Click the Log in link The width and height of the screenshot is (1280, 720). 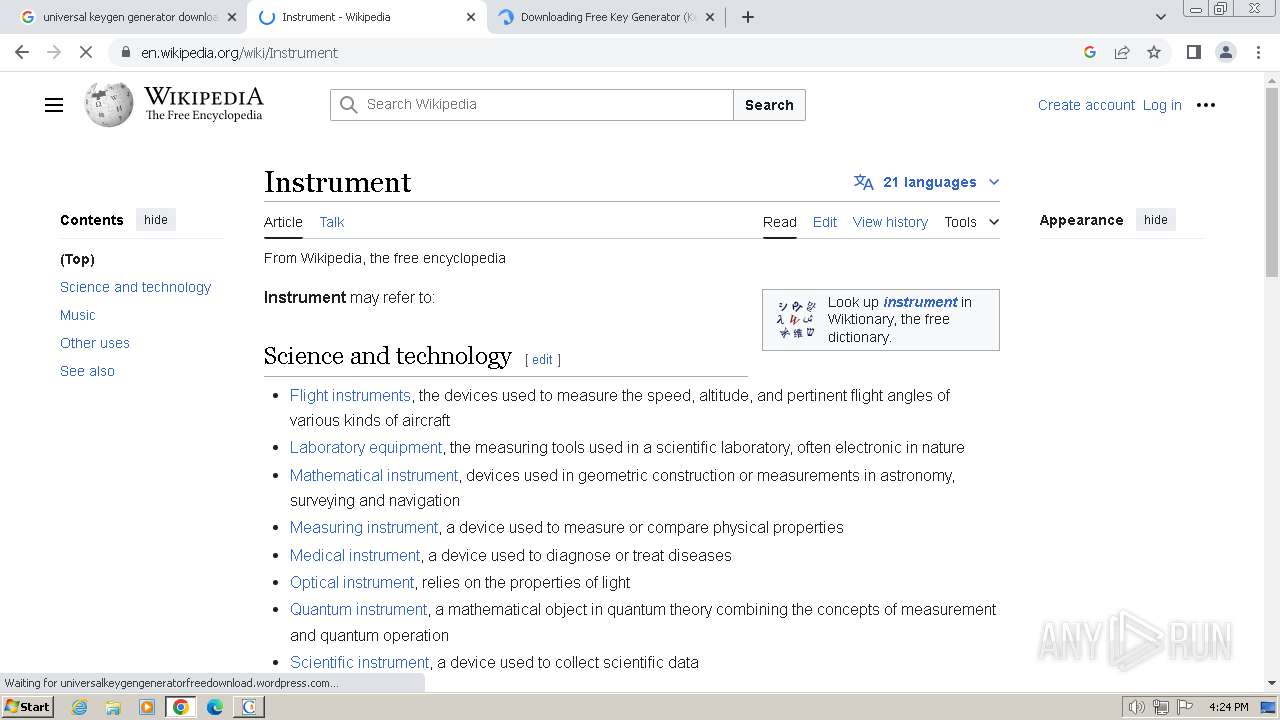1162,105
